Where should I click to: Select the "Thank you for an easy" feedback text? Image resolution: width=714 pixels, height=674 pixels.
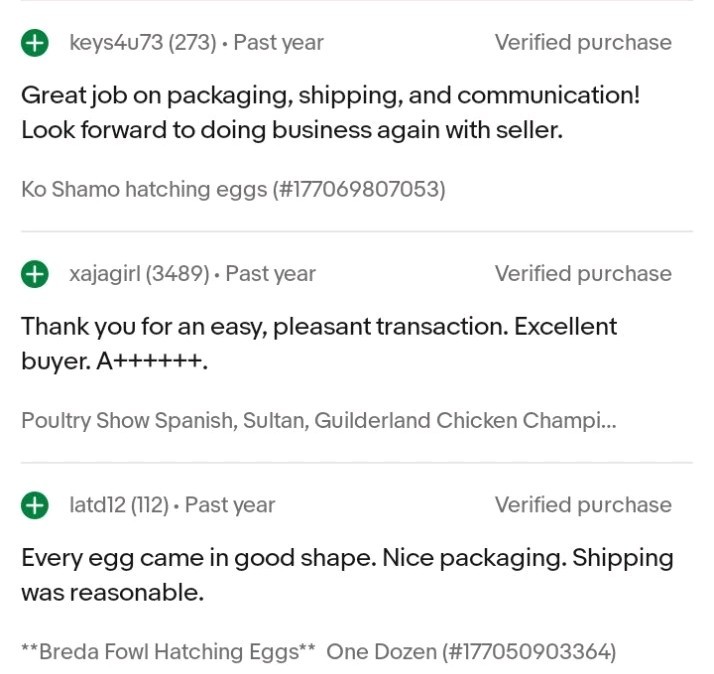point(319,344)
